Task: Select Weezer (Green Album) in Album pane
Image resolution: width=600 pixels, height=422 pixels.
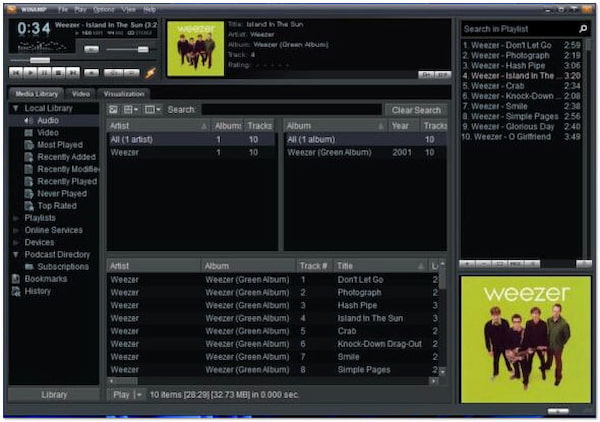Action: pos(366,153)
